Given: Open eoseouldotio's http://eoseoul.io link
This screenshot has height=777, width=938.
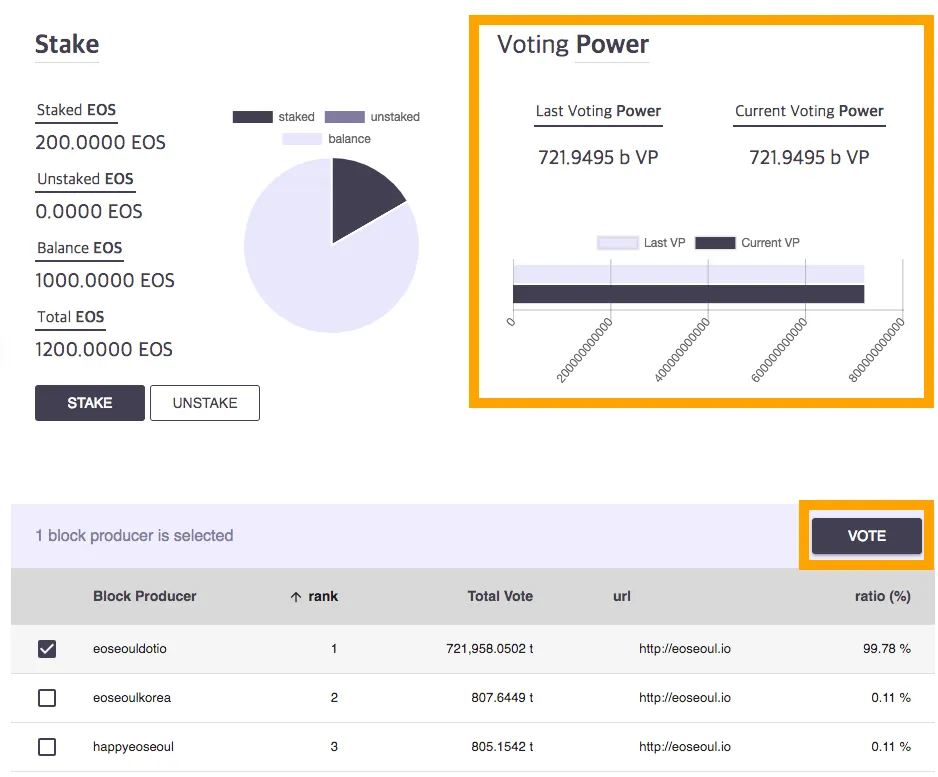Looking at the screenshot, I should 685,649.
